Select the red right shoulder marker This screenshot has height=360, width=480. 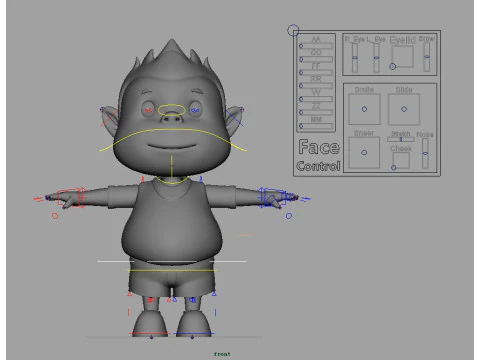point(143,179)
